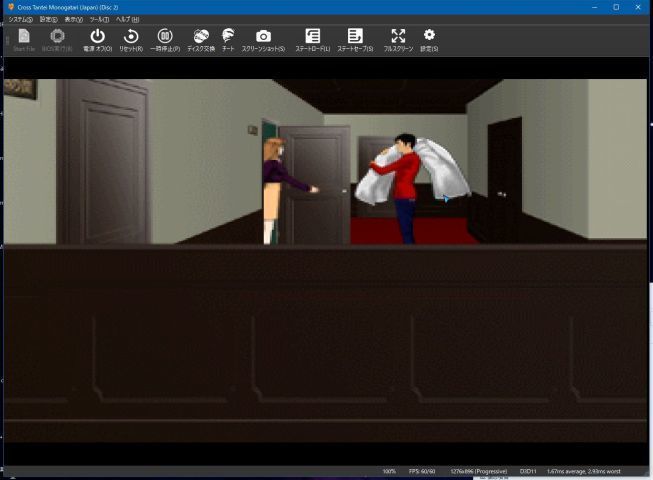Open the load state (ステートロード) icon
This screenshot has height=480, width=653.
coord(313,40)
